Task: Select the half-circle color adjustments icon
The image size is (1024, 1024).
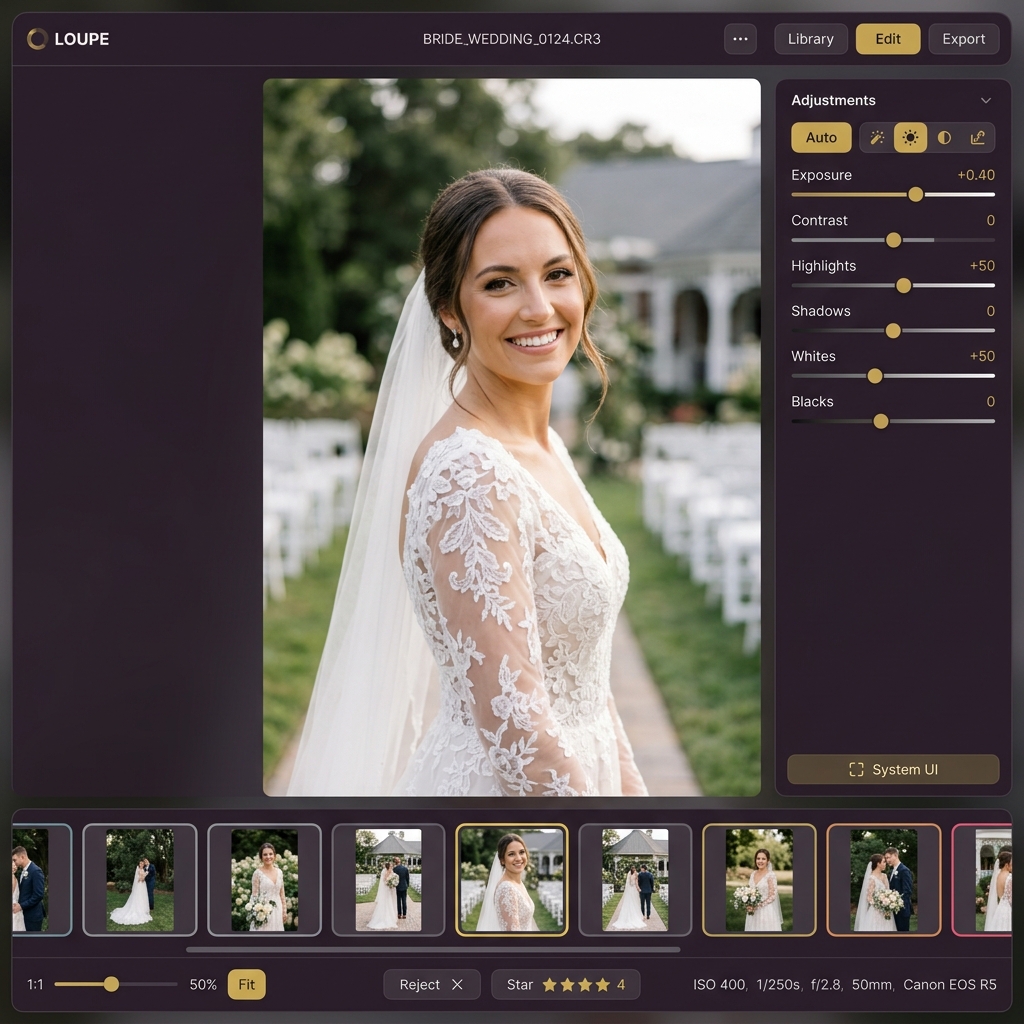Action: pos(944,137)
